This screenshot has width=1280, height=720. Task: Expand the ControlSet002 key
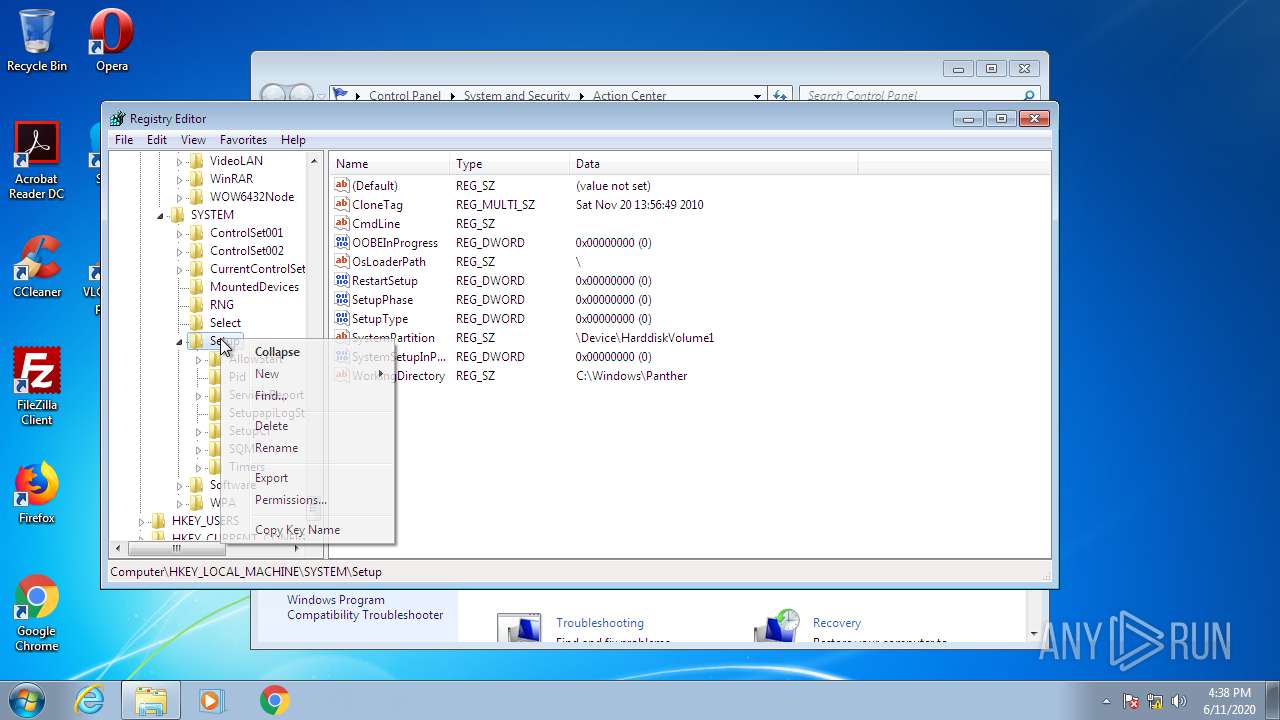tap(180, 251)
